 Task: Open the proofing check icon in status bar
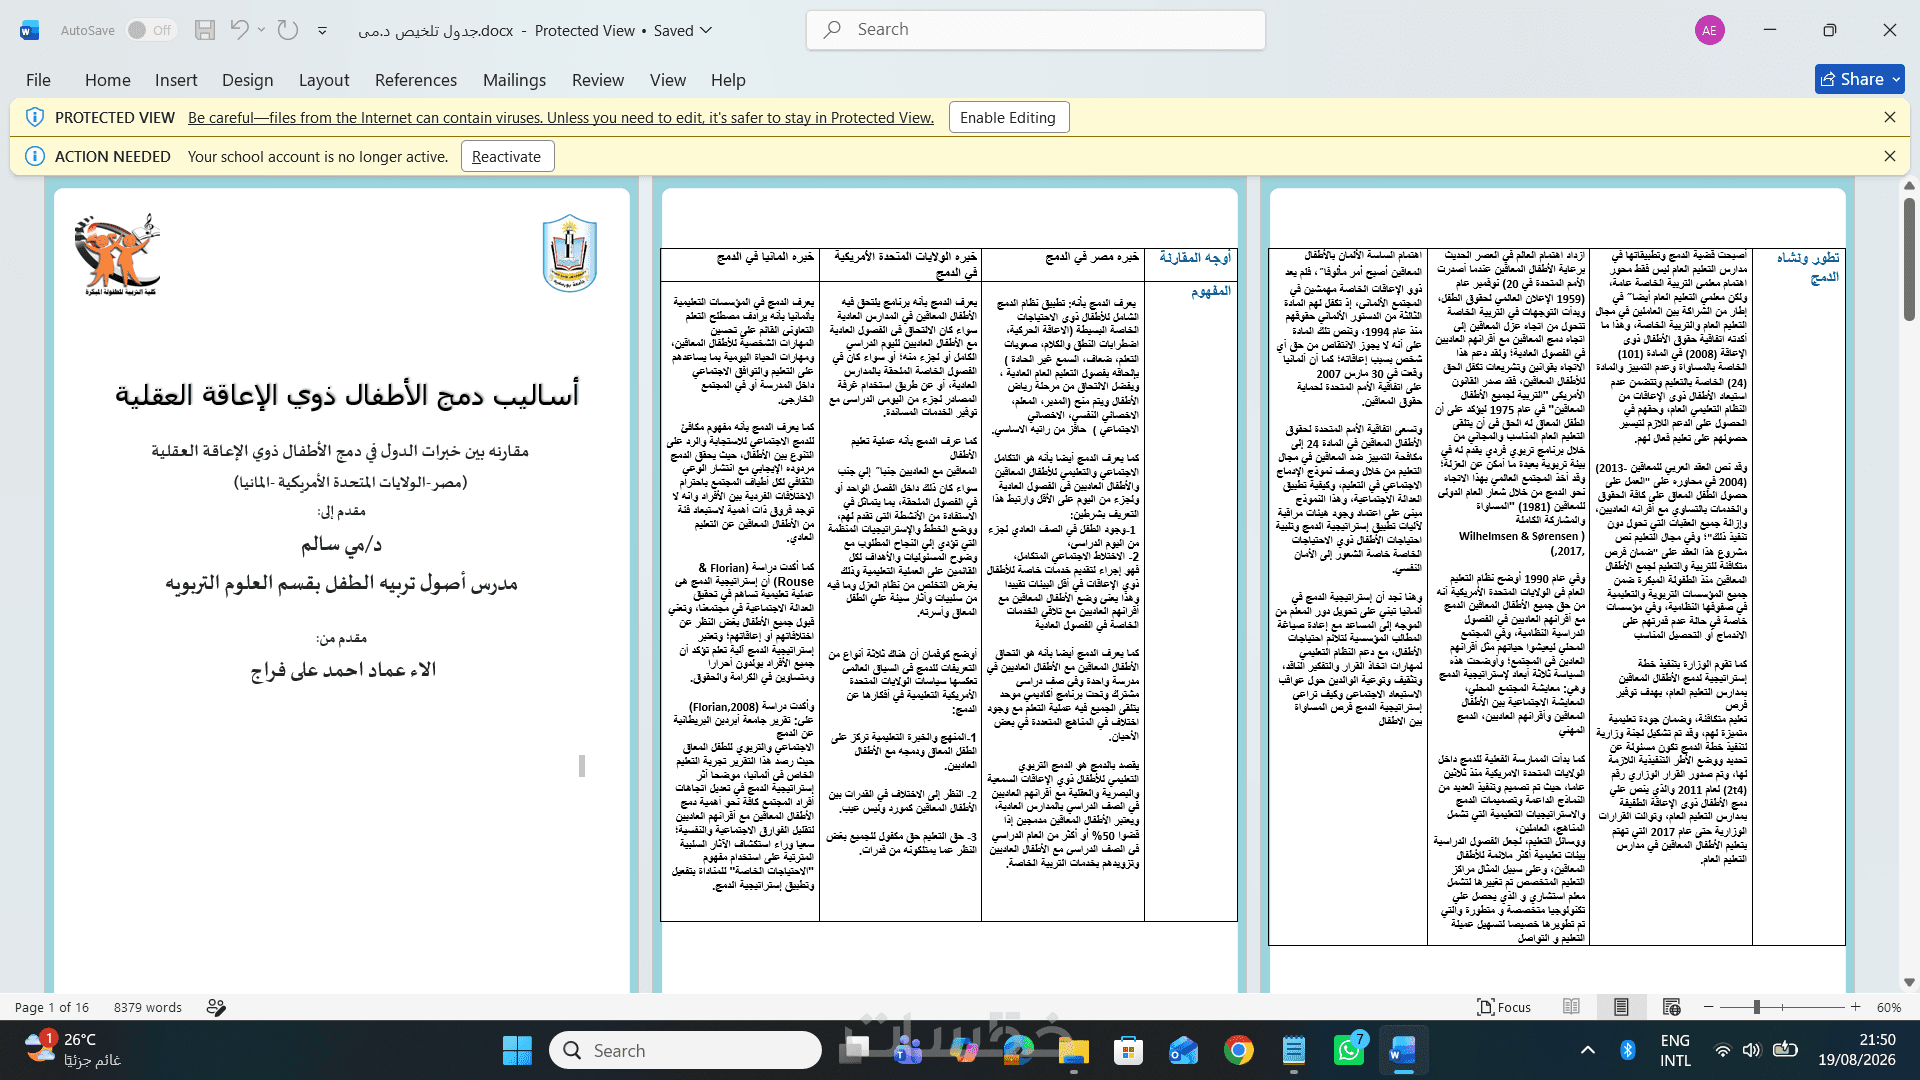216,1007
